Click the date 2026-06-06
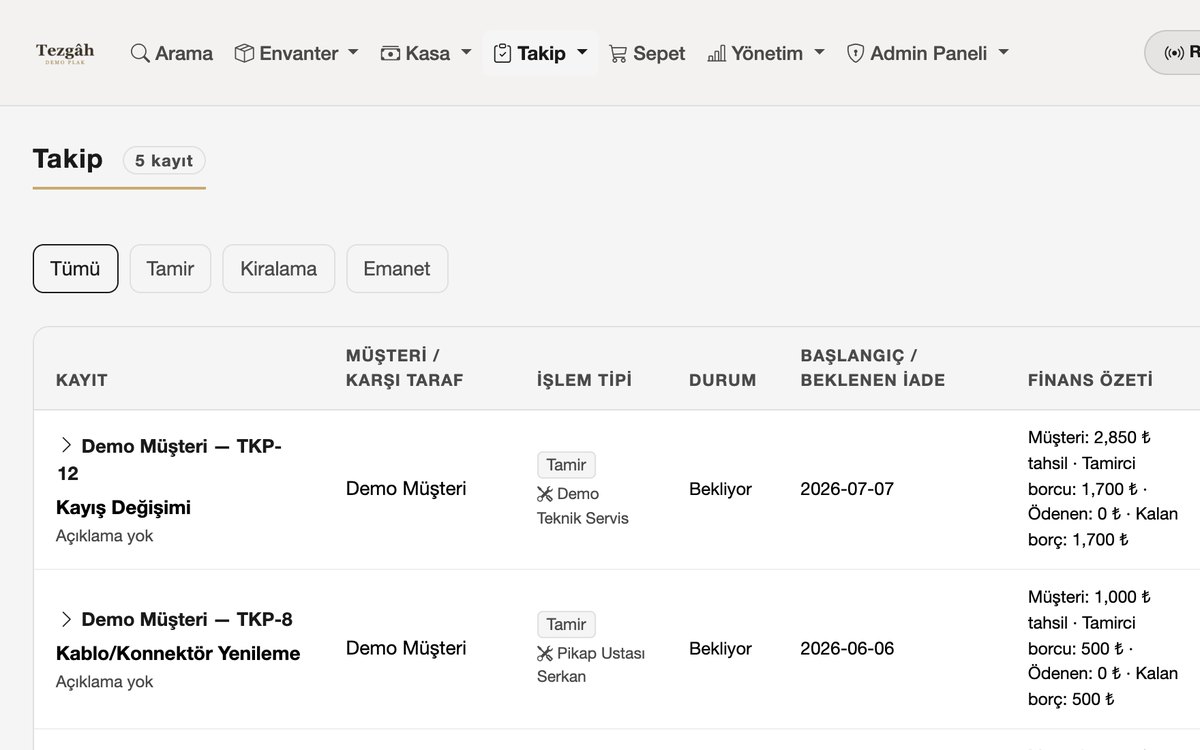Screen dimensions: 1200x750 point(847,648)
